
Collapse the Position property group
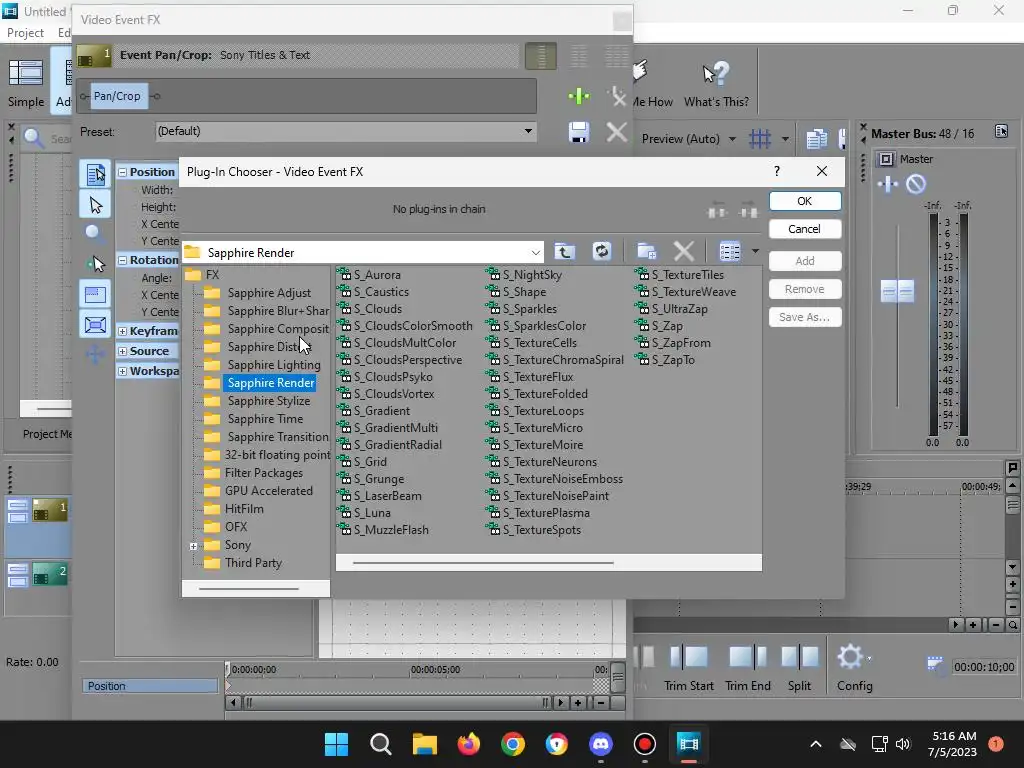point(122,172)
